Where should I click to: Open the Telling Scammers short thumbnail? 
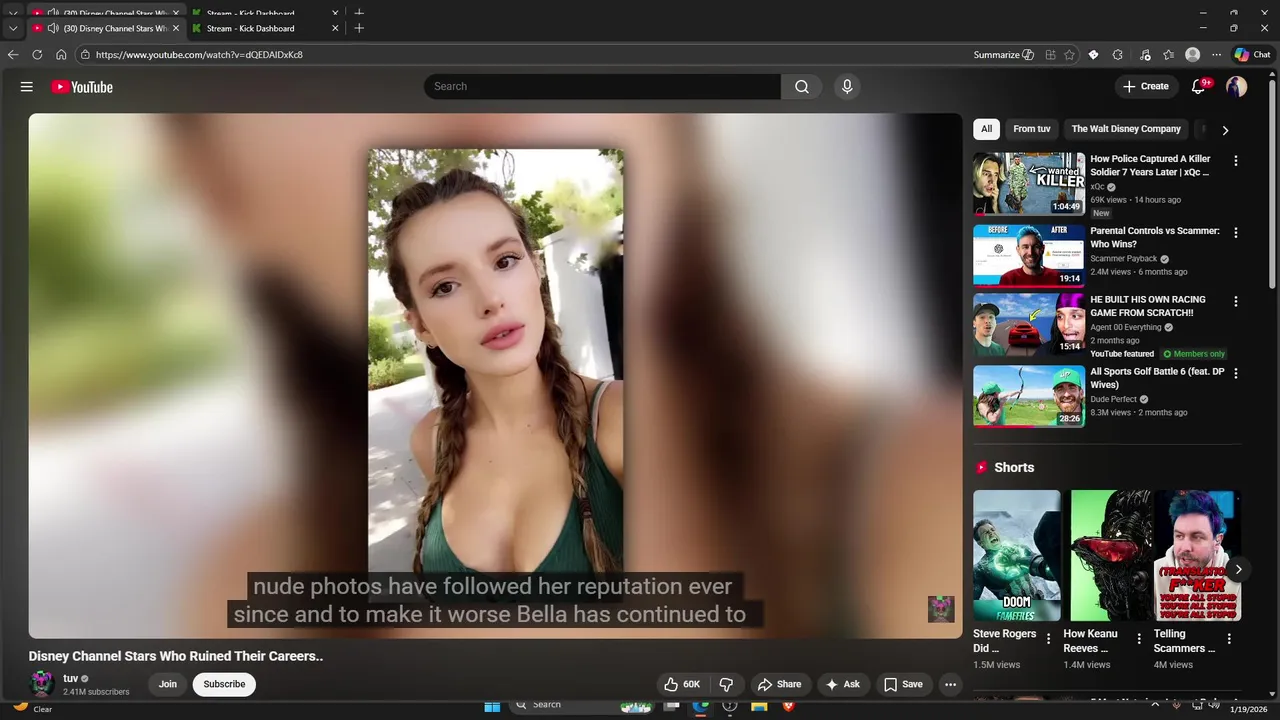(x=1198, y=556)
